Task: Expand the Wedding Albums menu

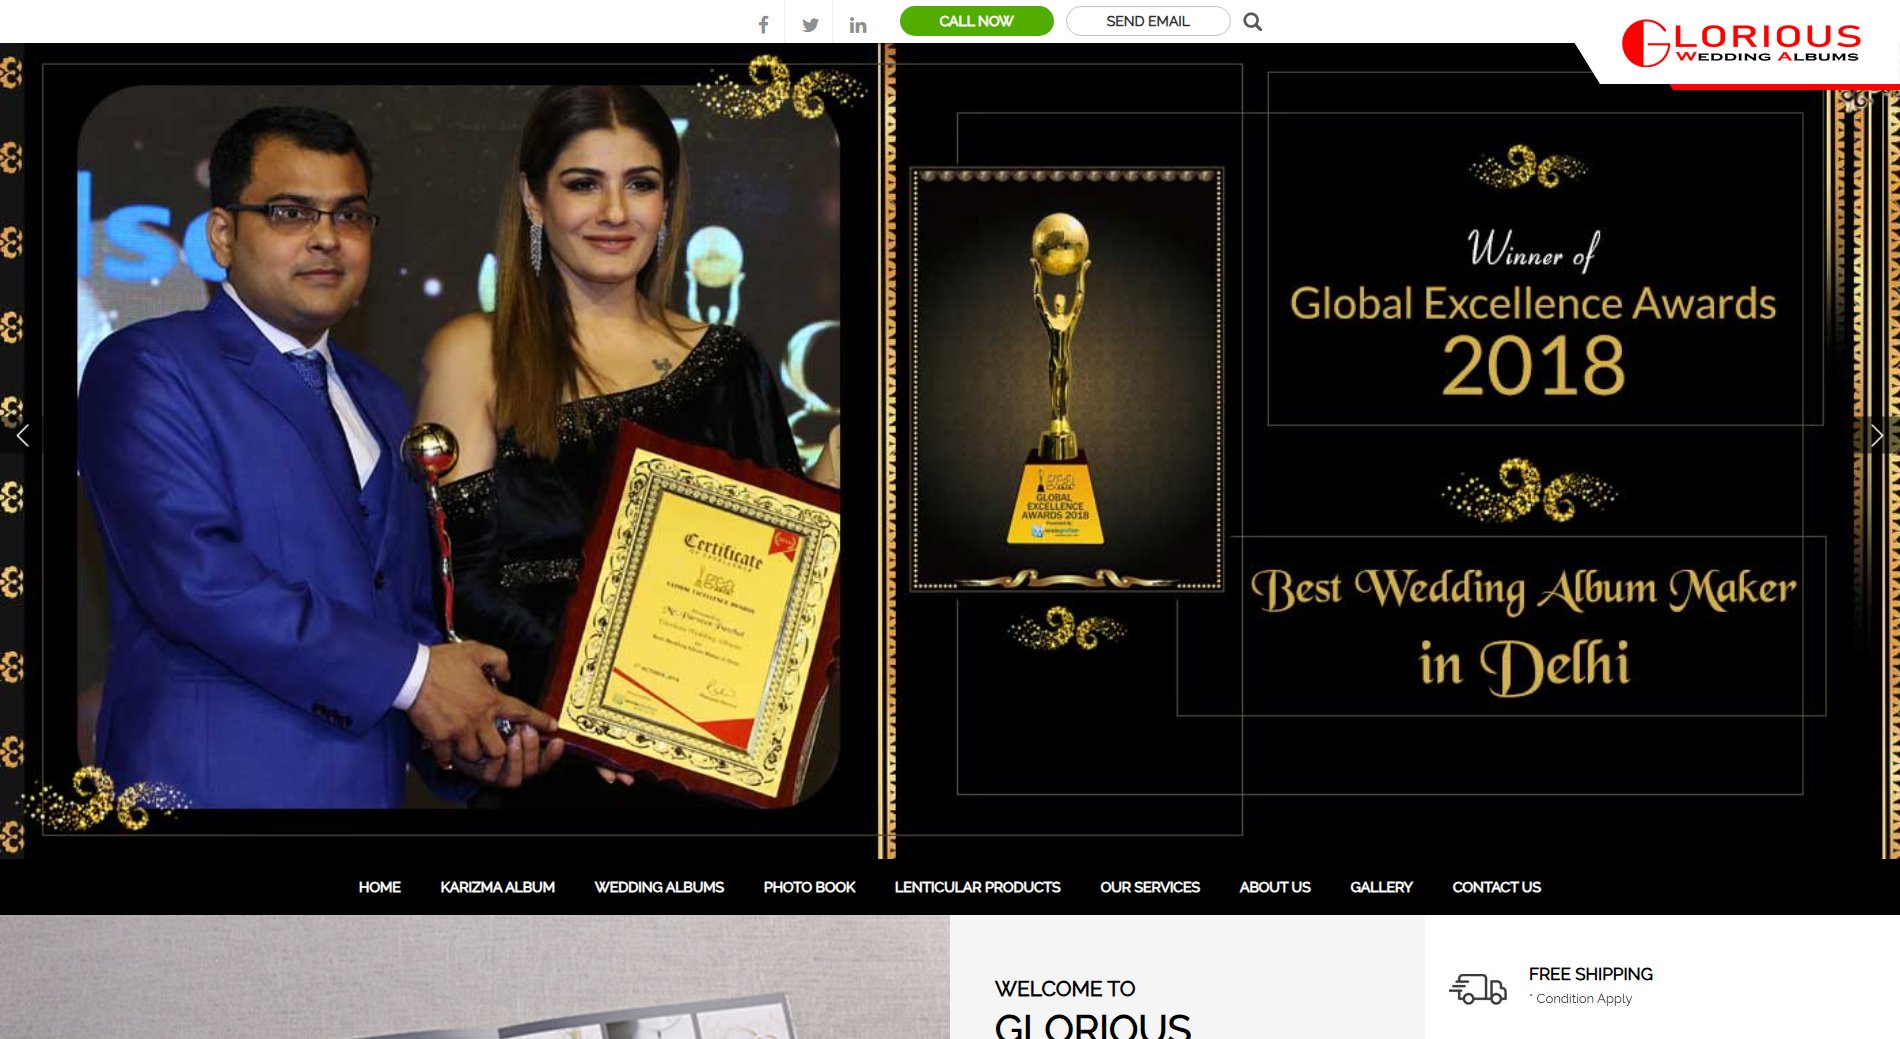Action: click(x=659, y=887)
